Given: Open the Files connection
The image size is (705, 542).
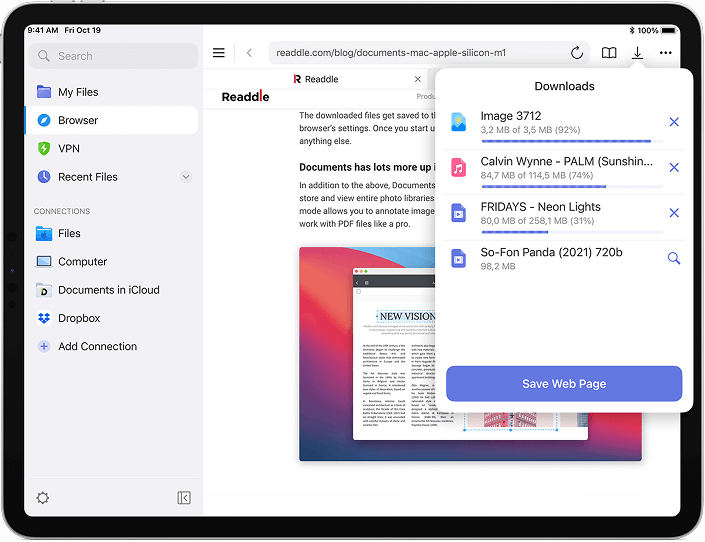Looking at the screenshot, I should click(112, 233).
